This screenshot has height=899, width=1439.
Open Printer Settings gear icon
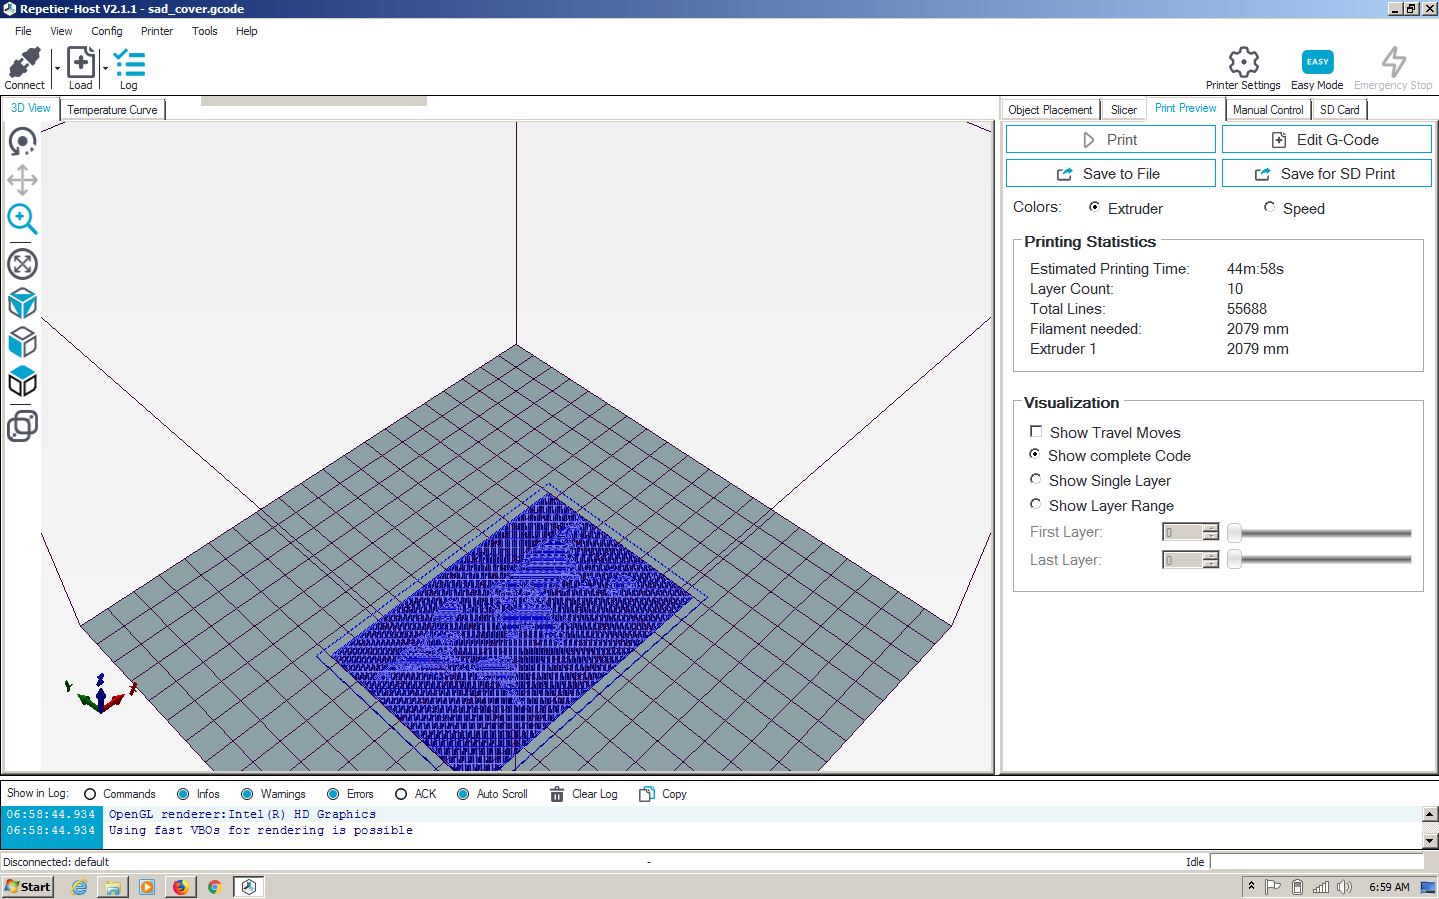1243,62
